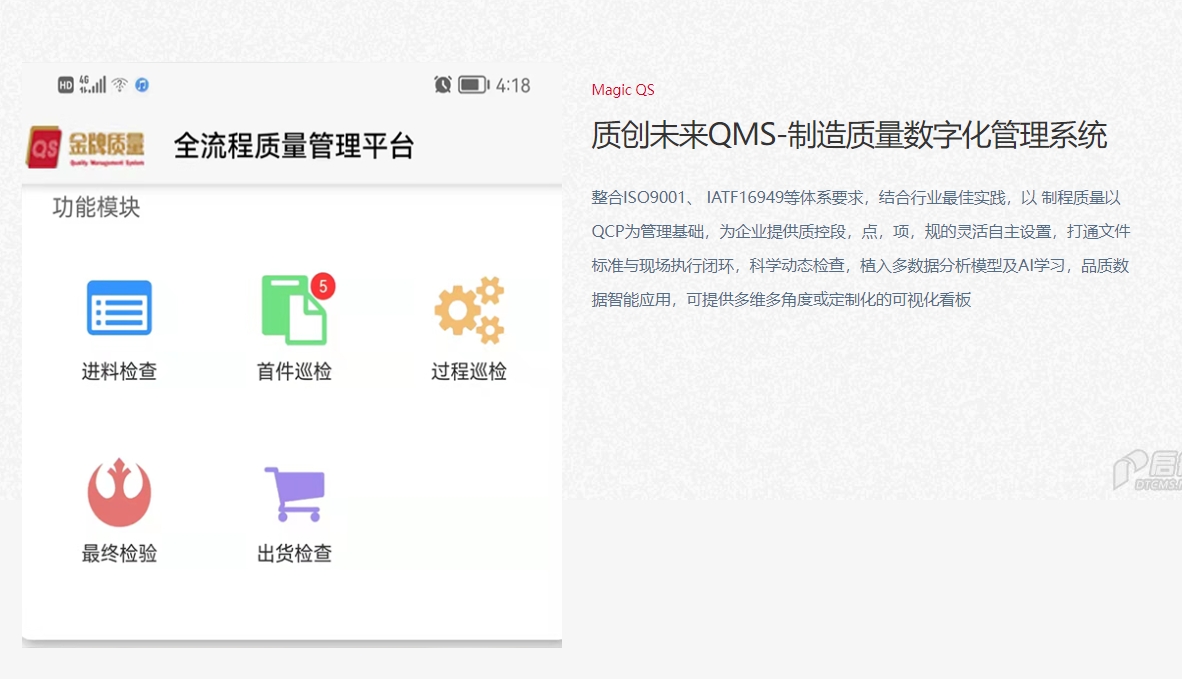This screenshot has height=679, width=1182.
Task: Tap the battery indicator in status bar
Action: point(473,85)
